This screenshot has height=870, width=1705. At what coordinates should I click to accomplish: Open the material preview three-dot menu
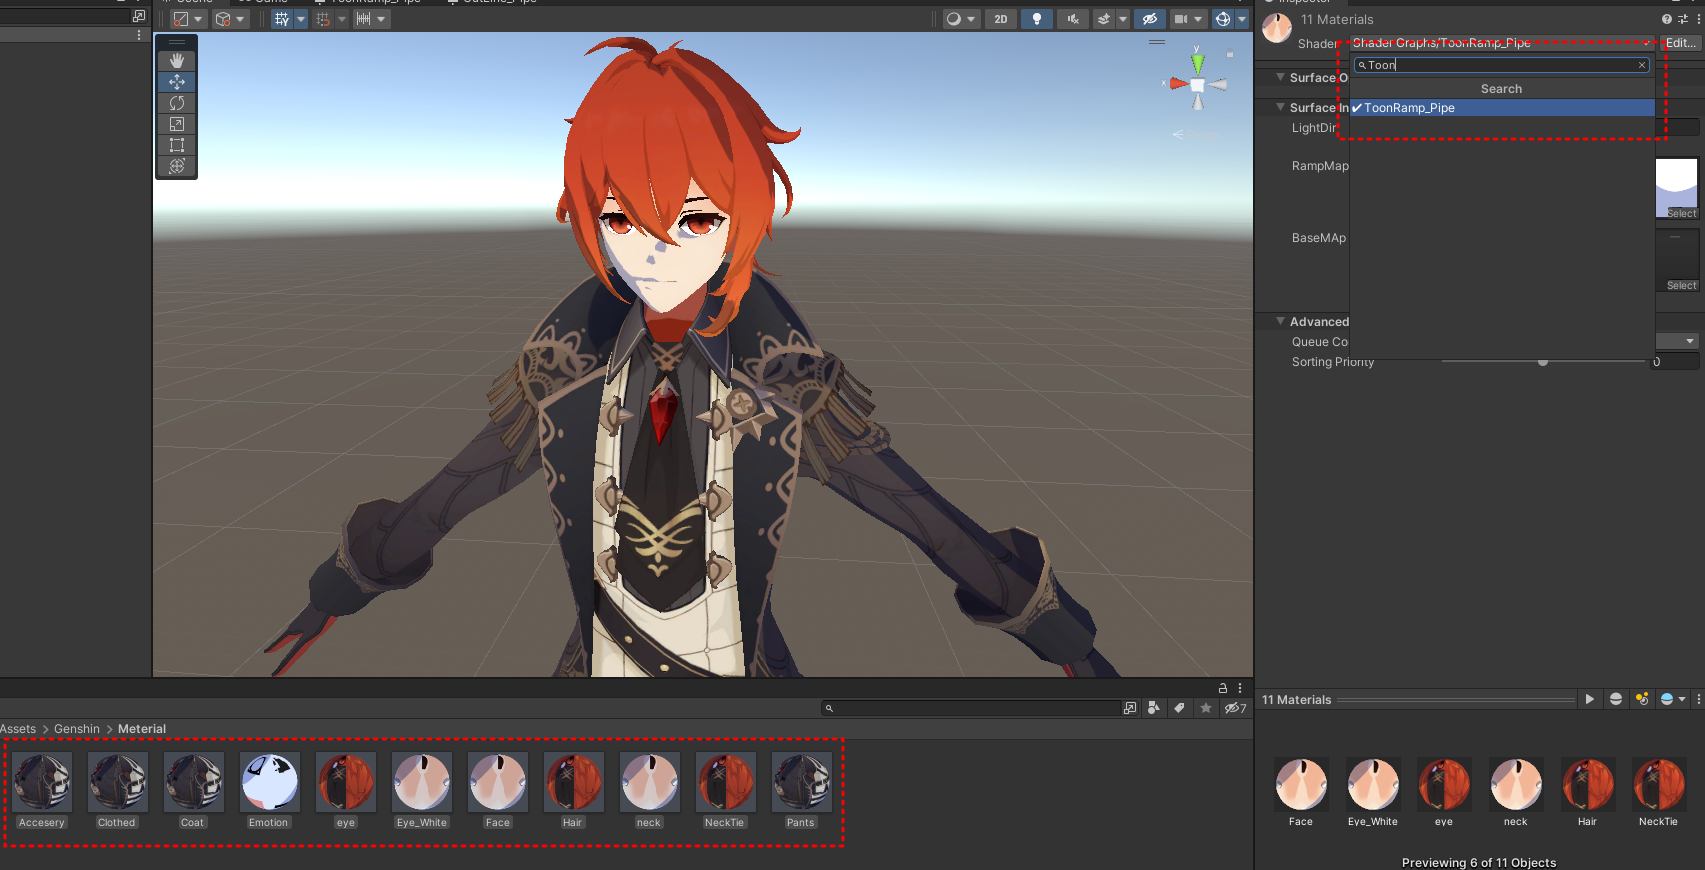point(1698,699)
